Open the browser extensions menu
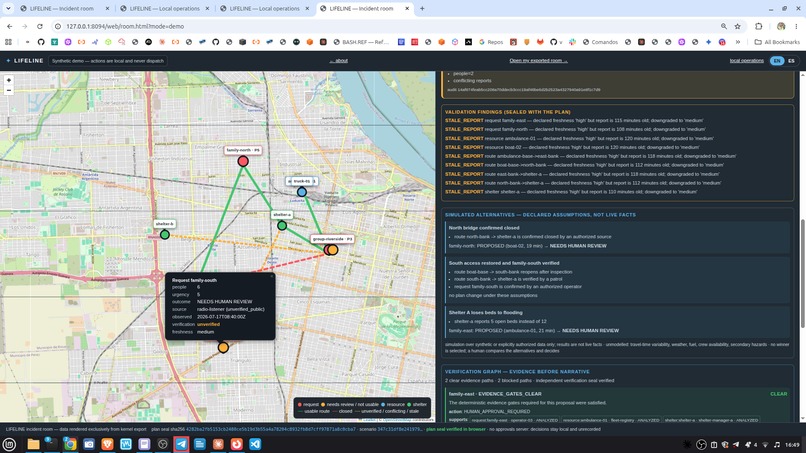Screen dimensions: 806x453 point(759,26)
